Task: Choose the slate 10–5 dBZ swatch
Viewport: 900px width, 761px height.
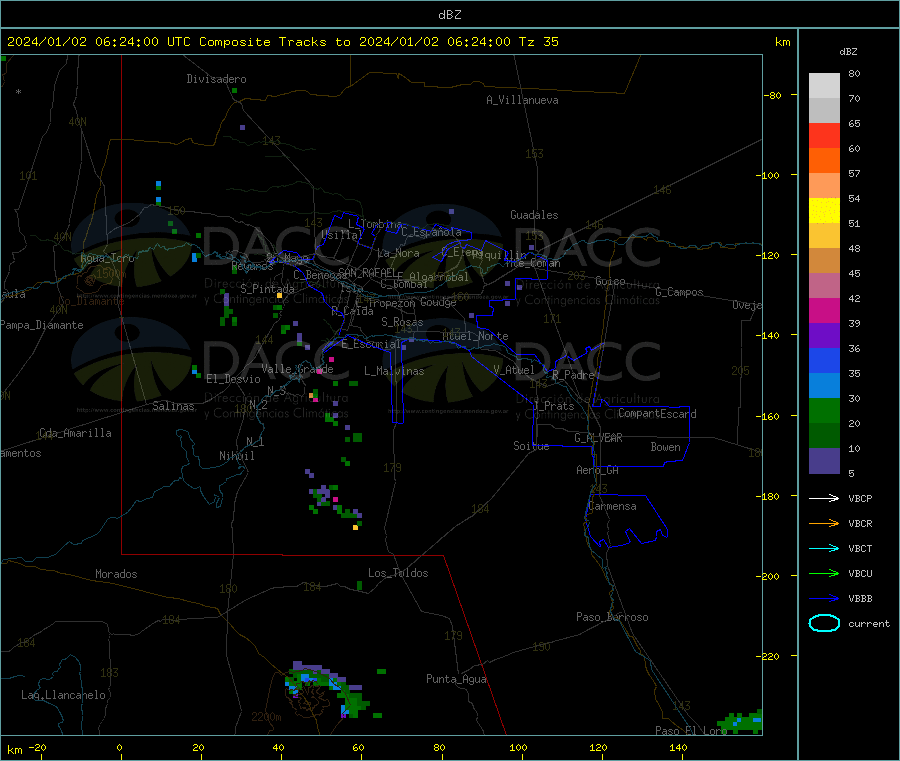Action: coord(824,461)
